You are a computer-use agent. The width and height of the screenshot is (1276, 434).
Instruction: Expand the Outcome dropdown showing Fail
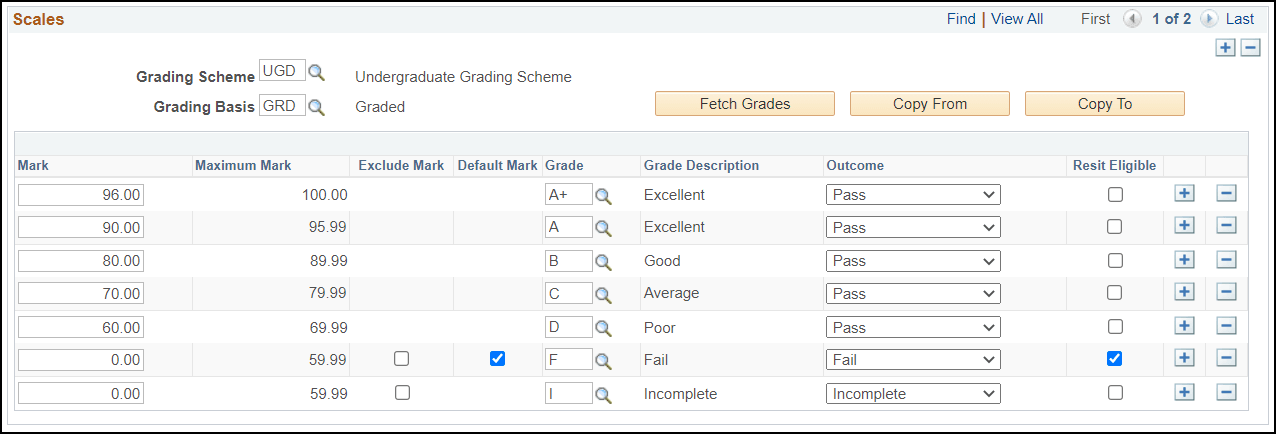coord(912,360)
